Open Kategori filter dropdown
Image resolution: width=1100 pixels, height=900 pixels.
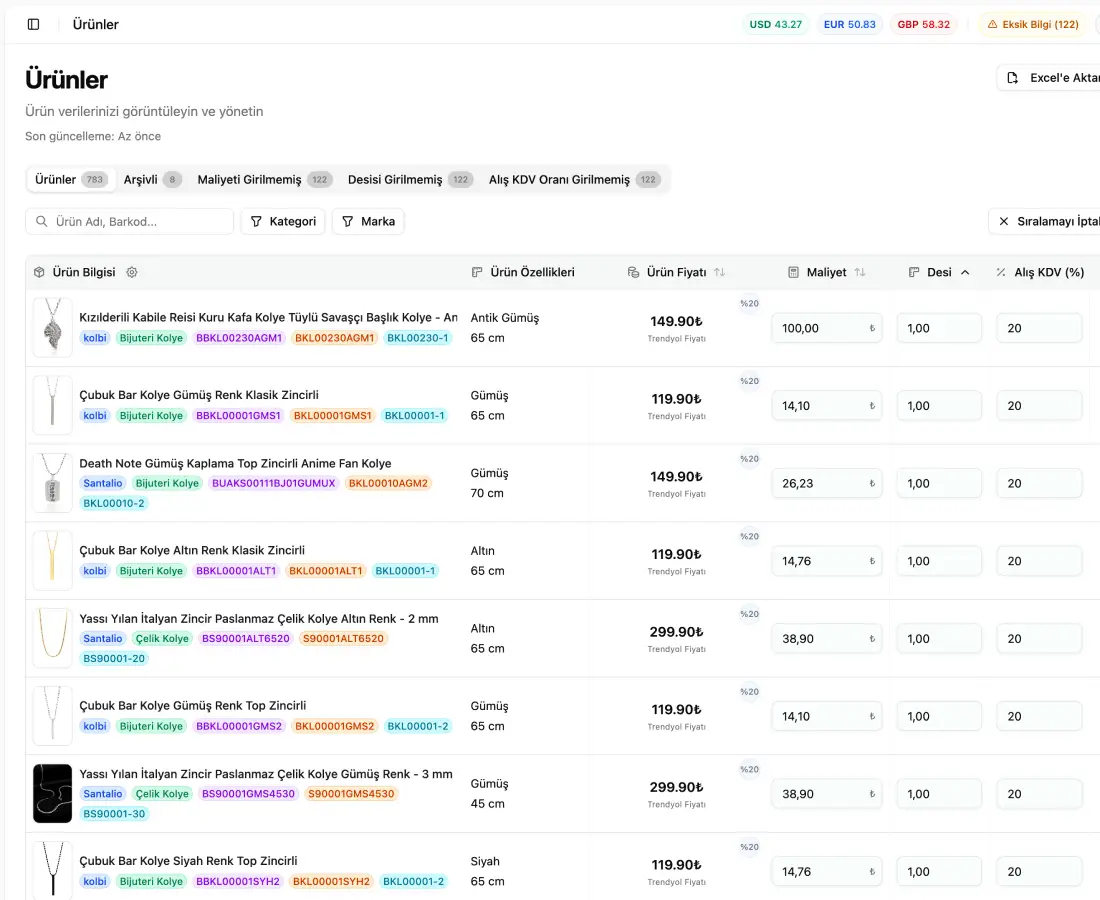click(283, 222)
